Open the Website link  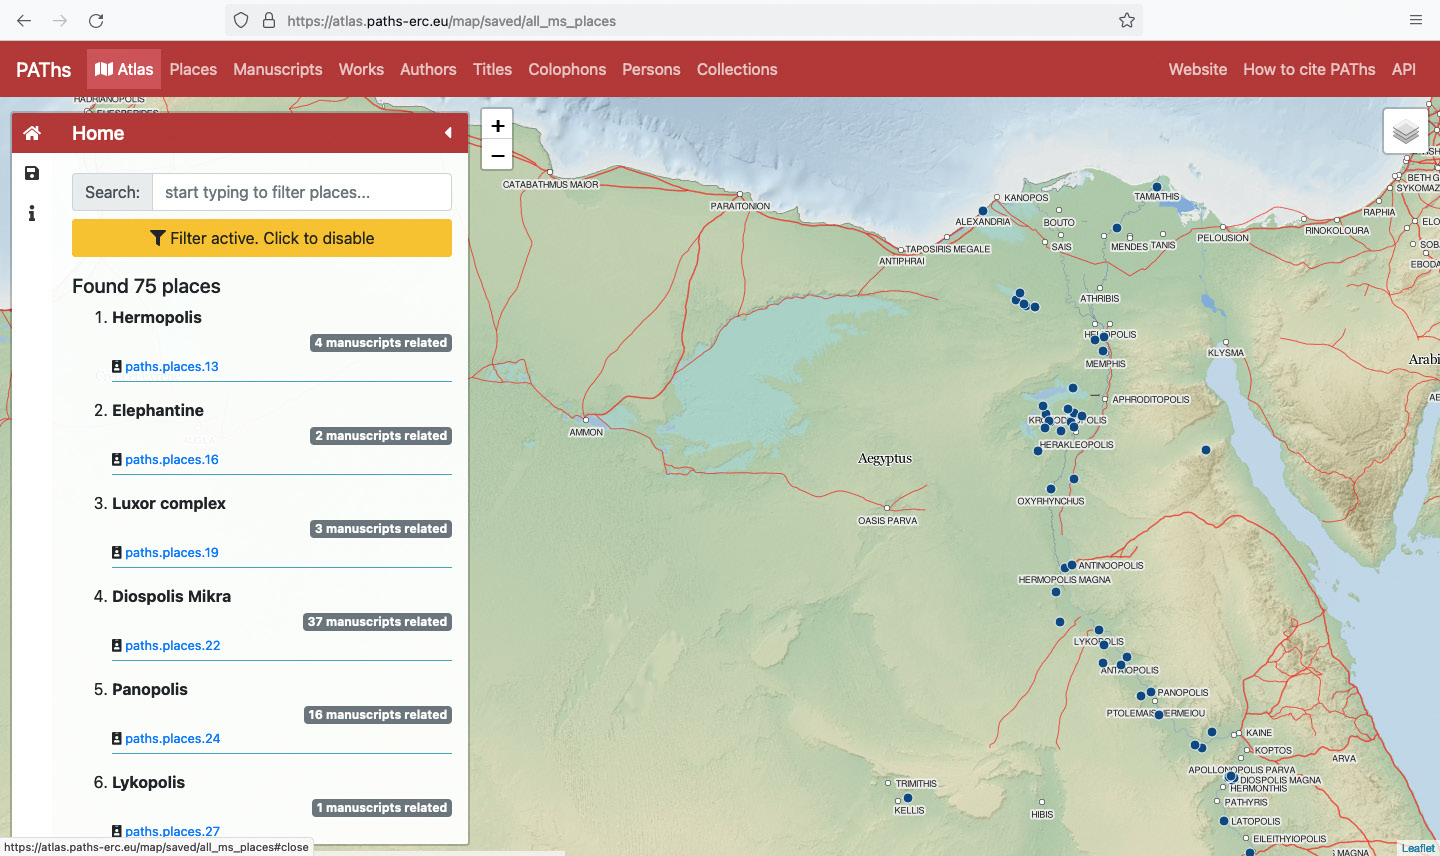click(1198, 69)
